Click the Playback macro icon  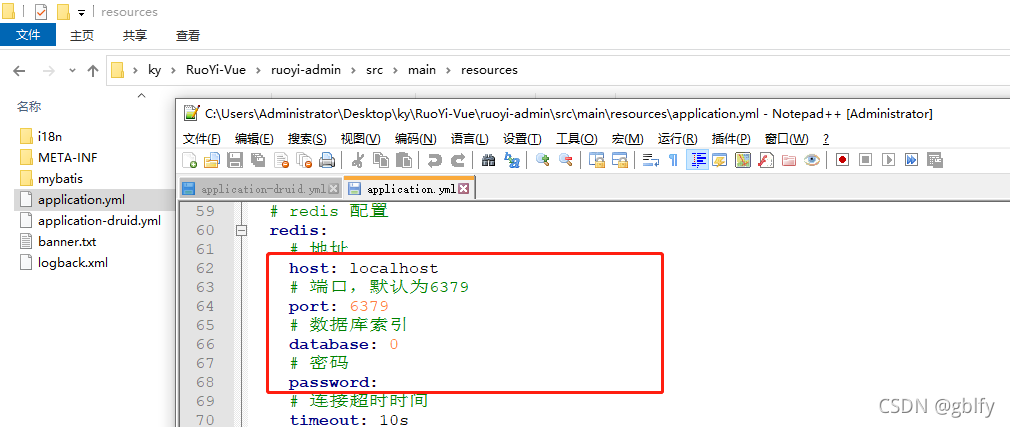[888, 160]
